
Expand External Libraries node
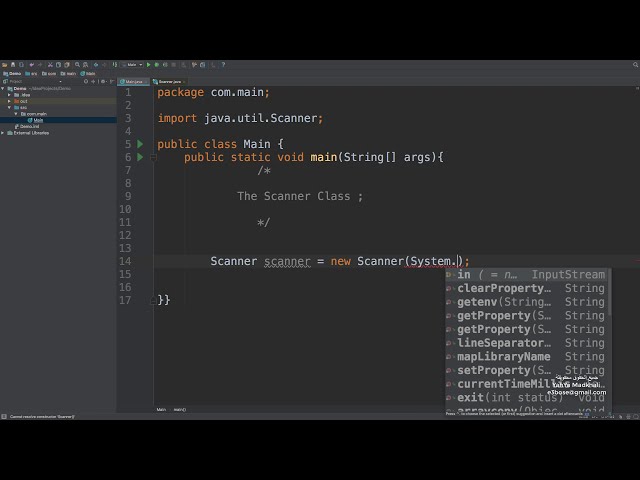click(3, 133)
